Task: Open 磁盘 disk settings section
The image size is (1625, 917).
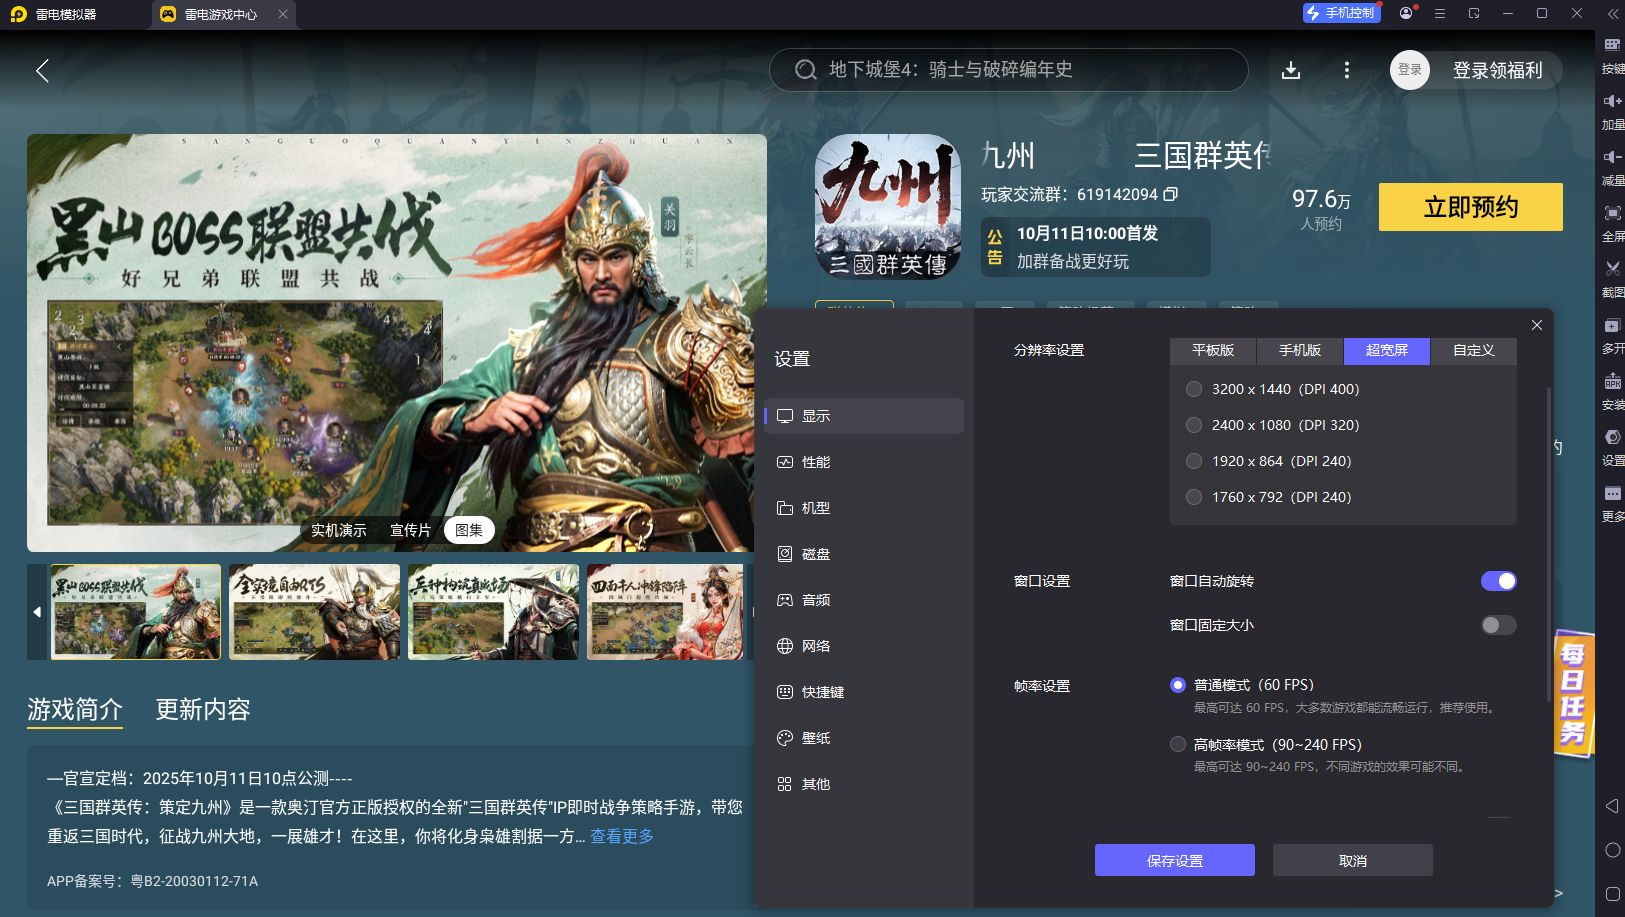Action: pos(864,554)
